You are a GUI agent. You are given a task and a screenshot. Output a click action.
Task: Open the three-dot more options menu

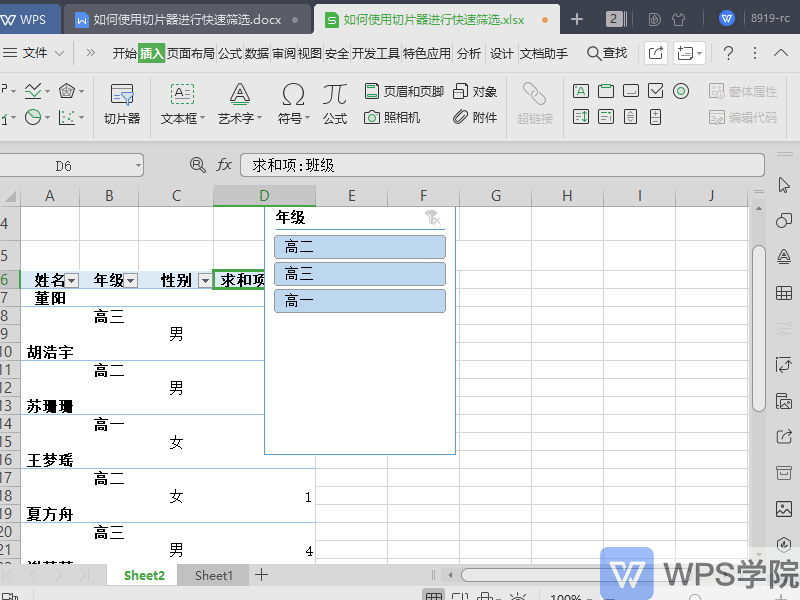pos(755,53)
